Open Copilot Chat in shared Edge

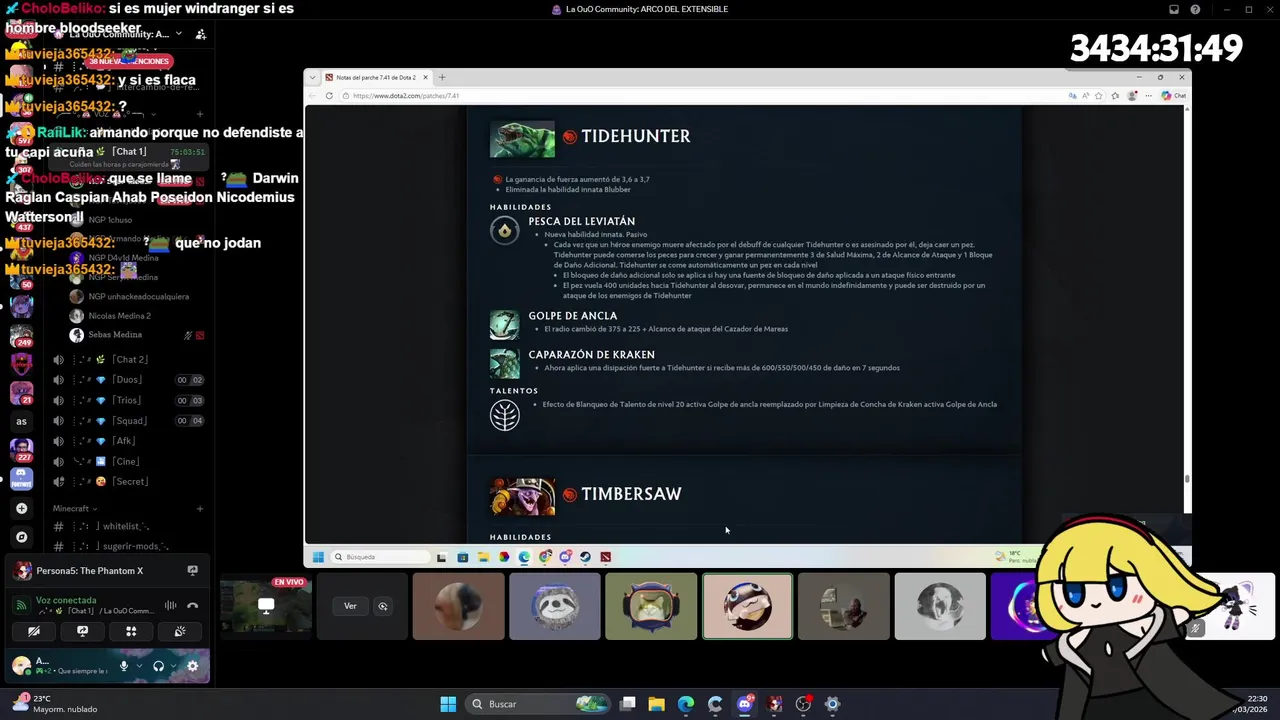1174,96
